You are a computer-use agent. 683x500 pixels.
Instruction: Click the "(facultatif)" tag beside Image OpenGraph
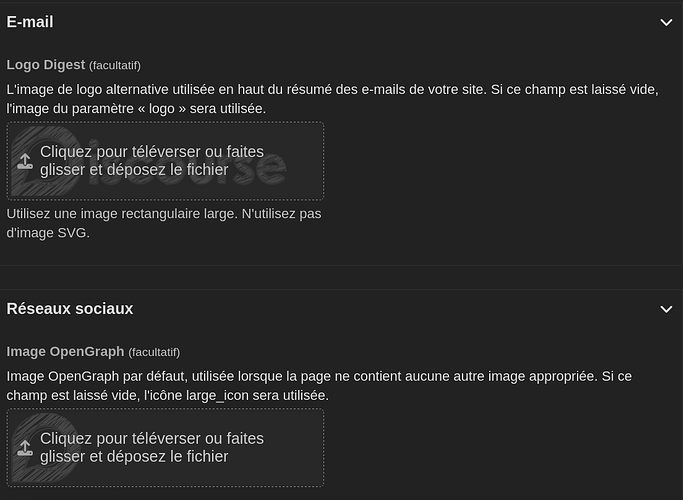pos(154,352)
